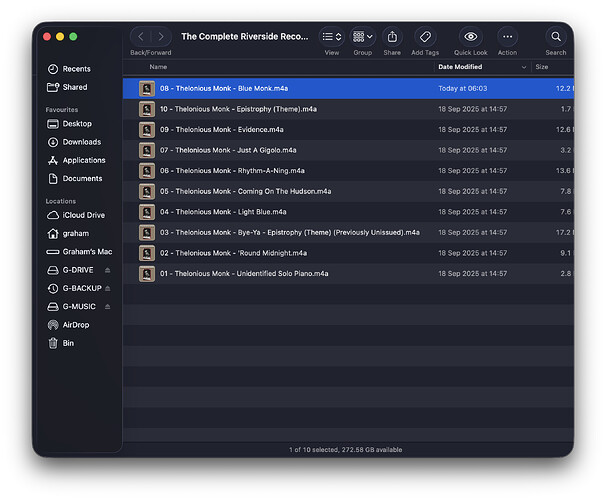Sort by the Size column header

point(542,67)
